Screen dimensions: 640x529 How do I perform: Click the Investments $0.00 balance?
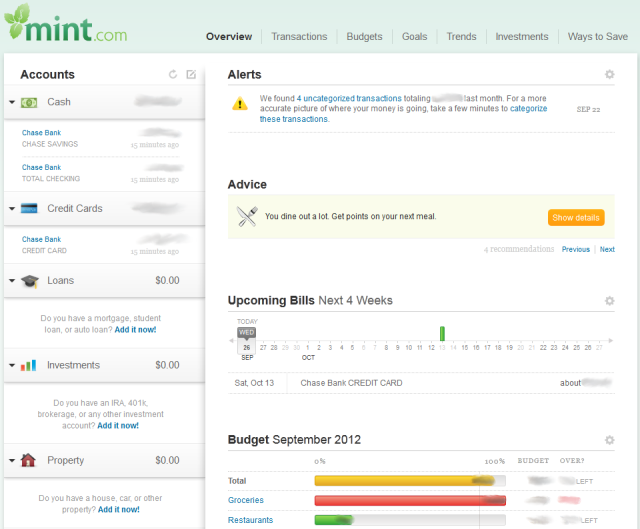coord(167,365)
